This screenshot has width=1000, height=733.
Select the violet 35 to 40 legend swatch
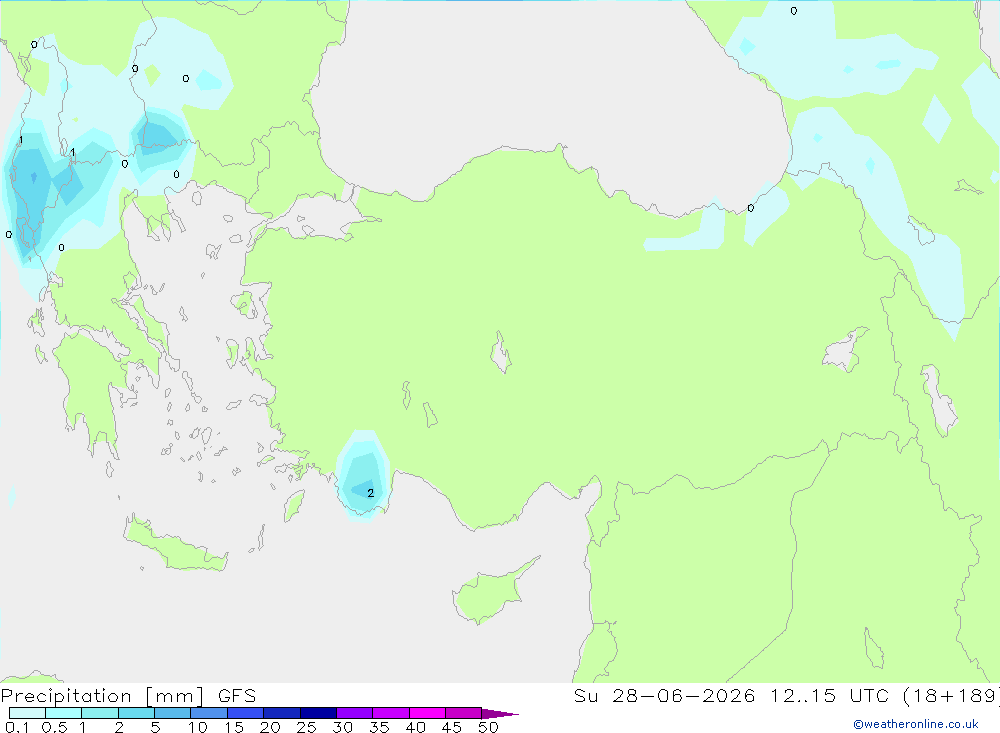pos(391,713)
